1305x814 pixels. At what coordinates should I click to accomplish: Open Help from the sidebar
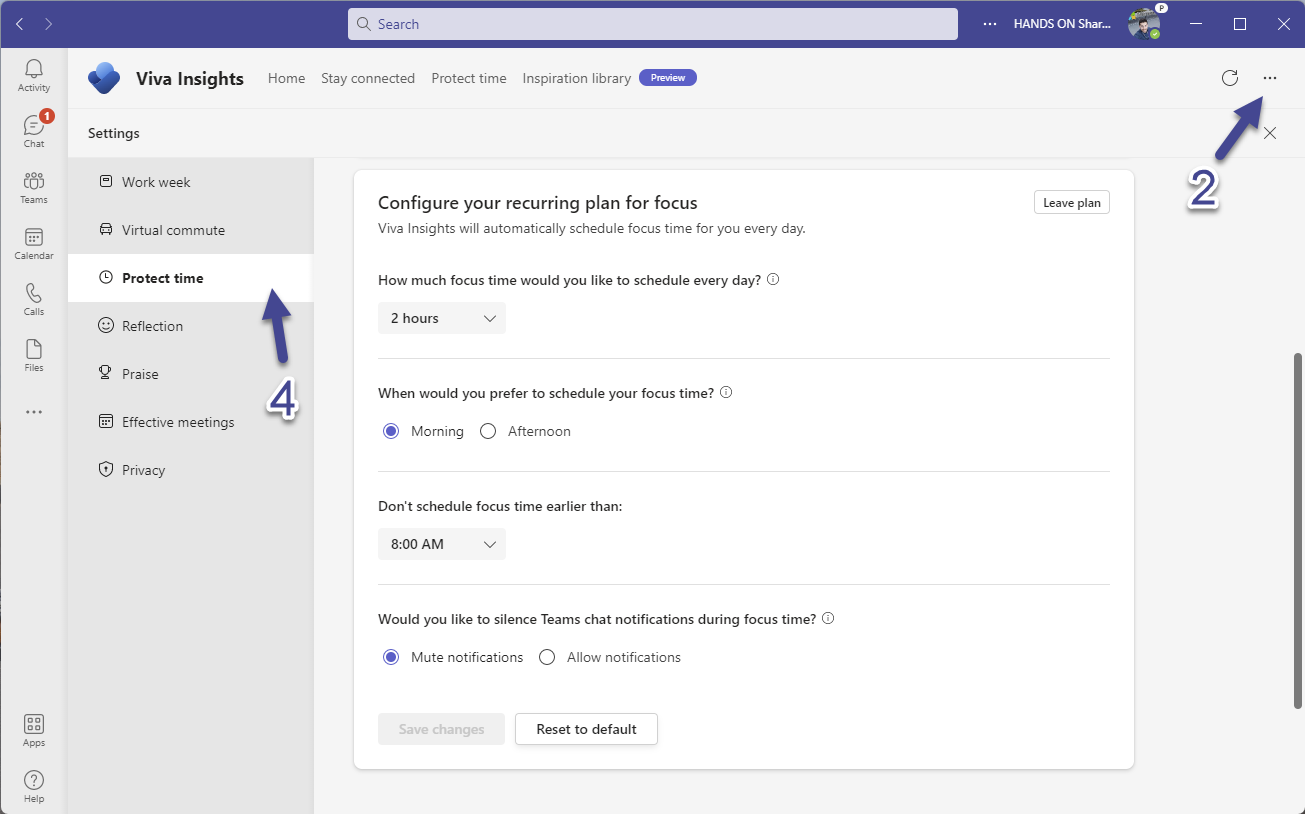click(x=34, y=785)
